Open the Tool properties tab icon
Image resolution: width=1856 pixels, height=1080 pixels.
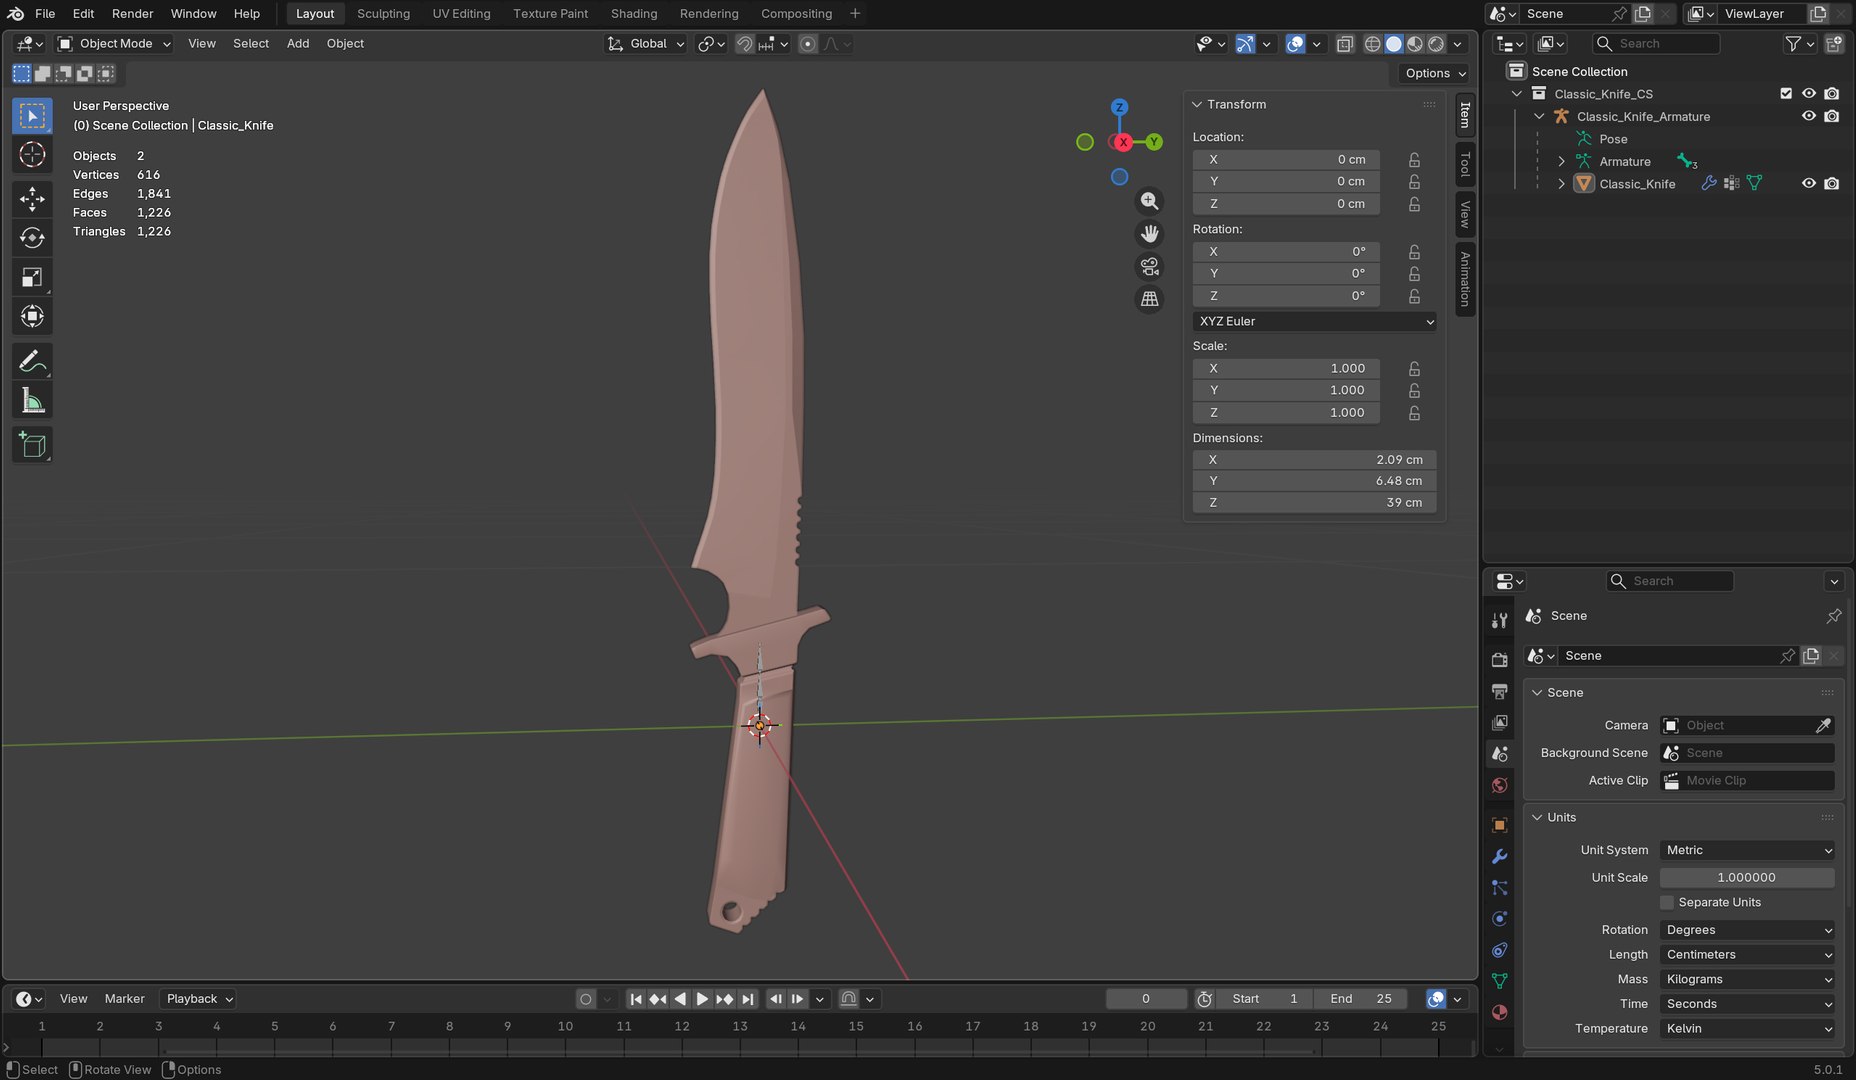tap(1499, 621)
